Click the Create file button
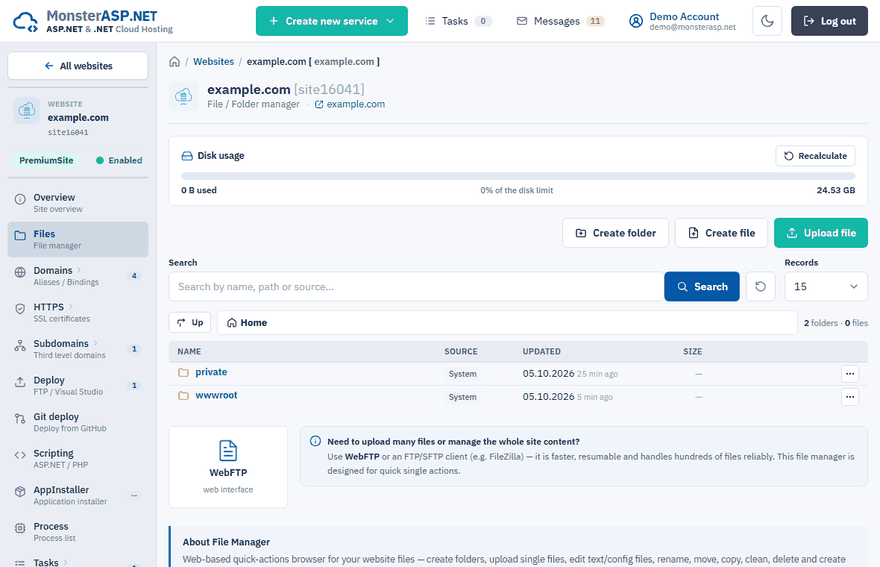 click(721, 233)
